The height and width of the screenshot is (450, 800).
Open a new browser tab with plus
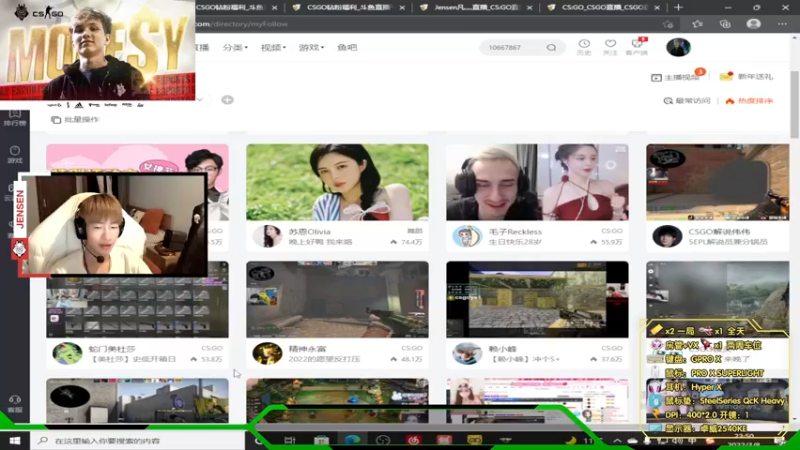tap(678, 8)
